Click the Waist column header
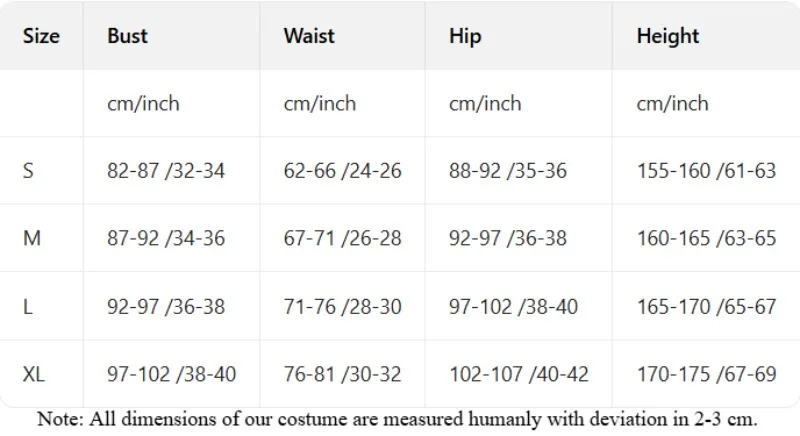 (309, 36)
